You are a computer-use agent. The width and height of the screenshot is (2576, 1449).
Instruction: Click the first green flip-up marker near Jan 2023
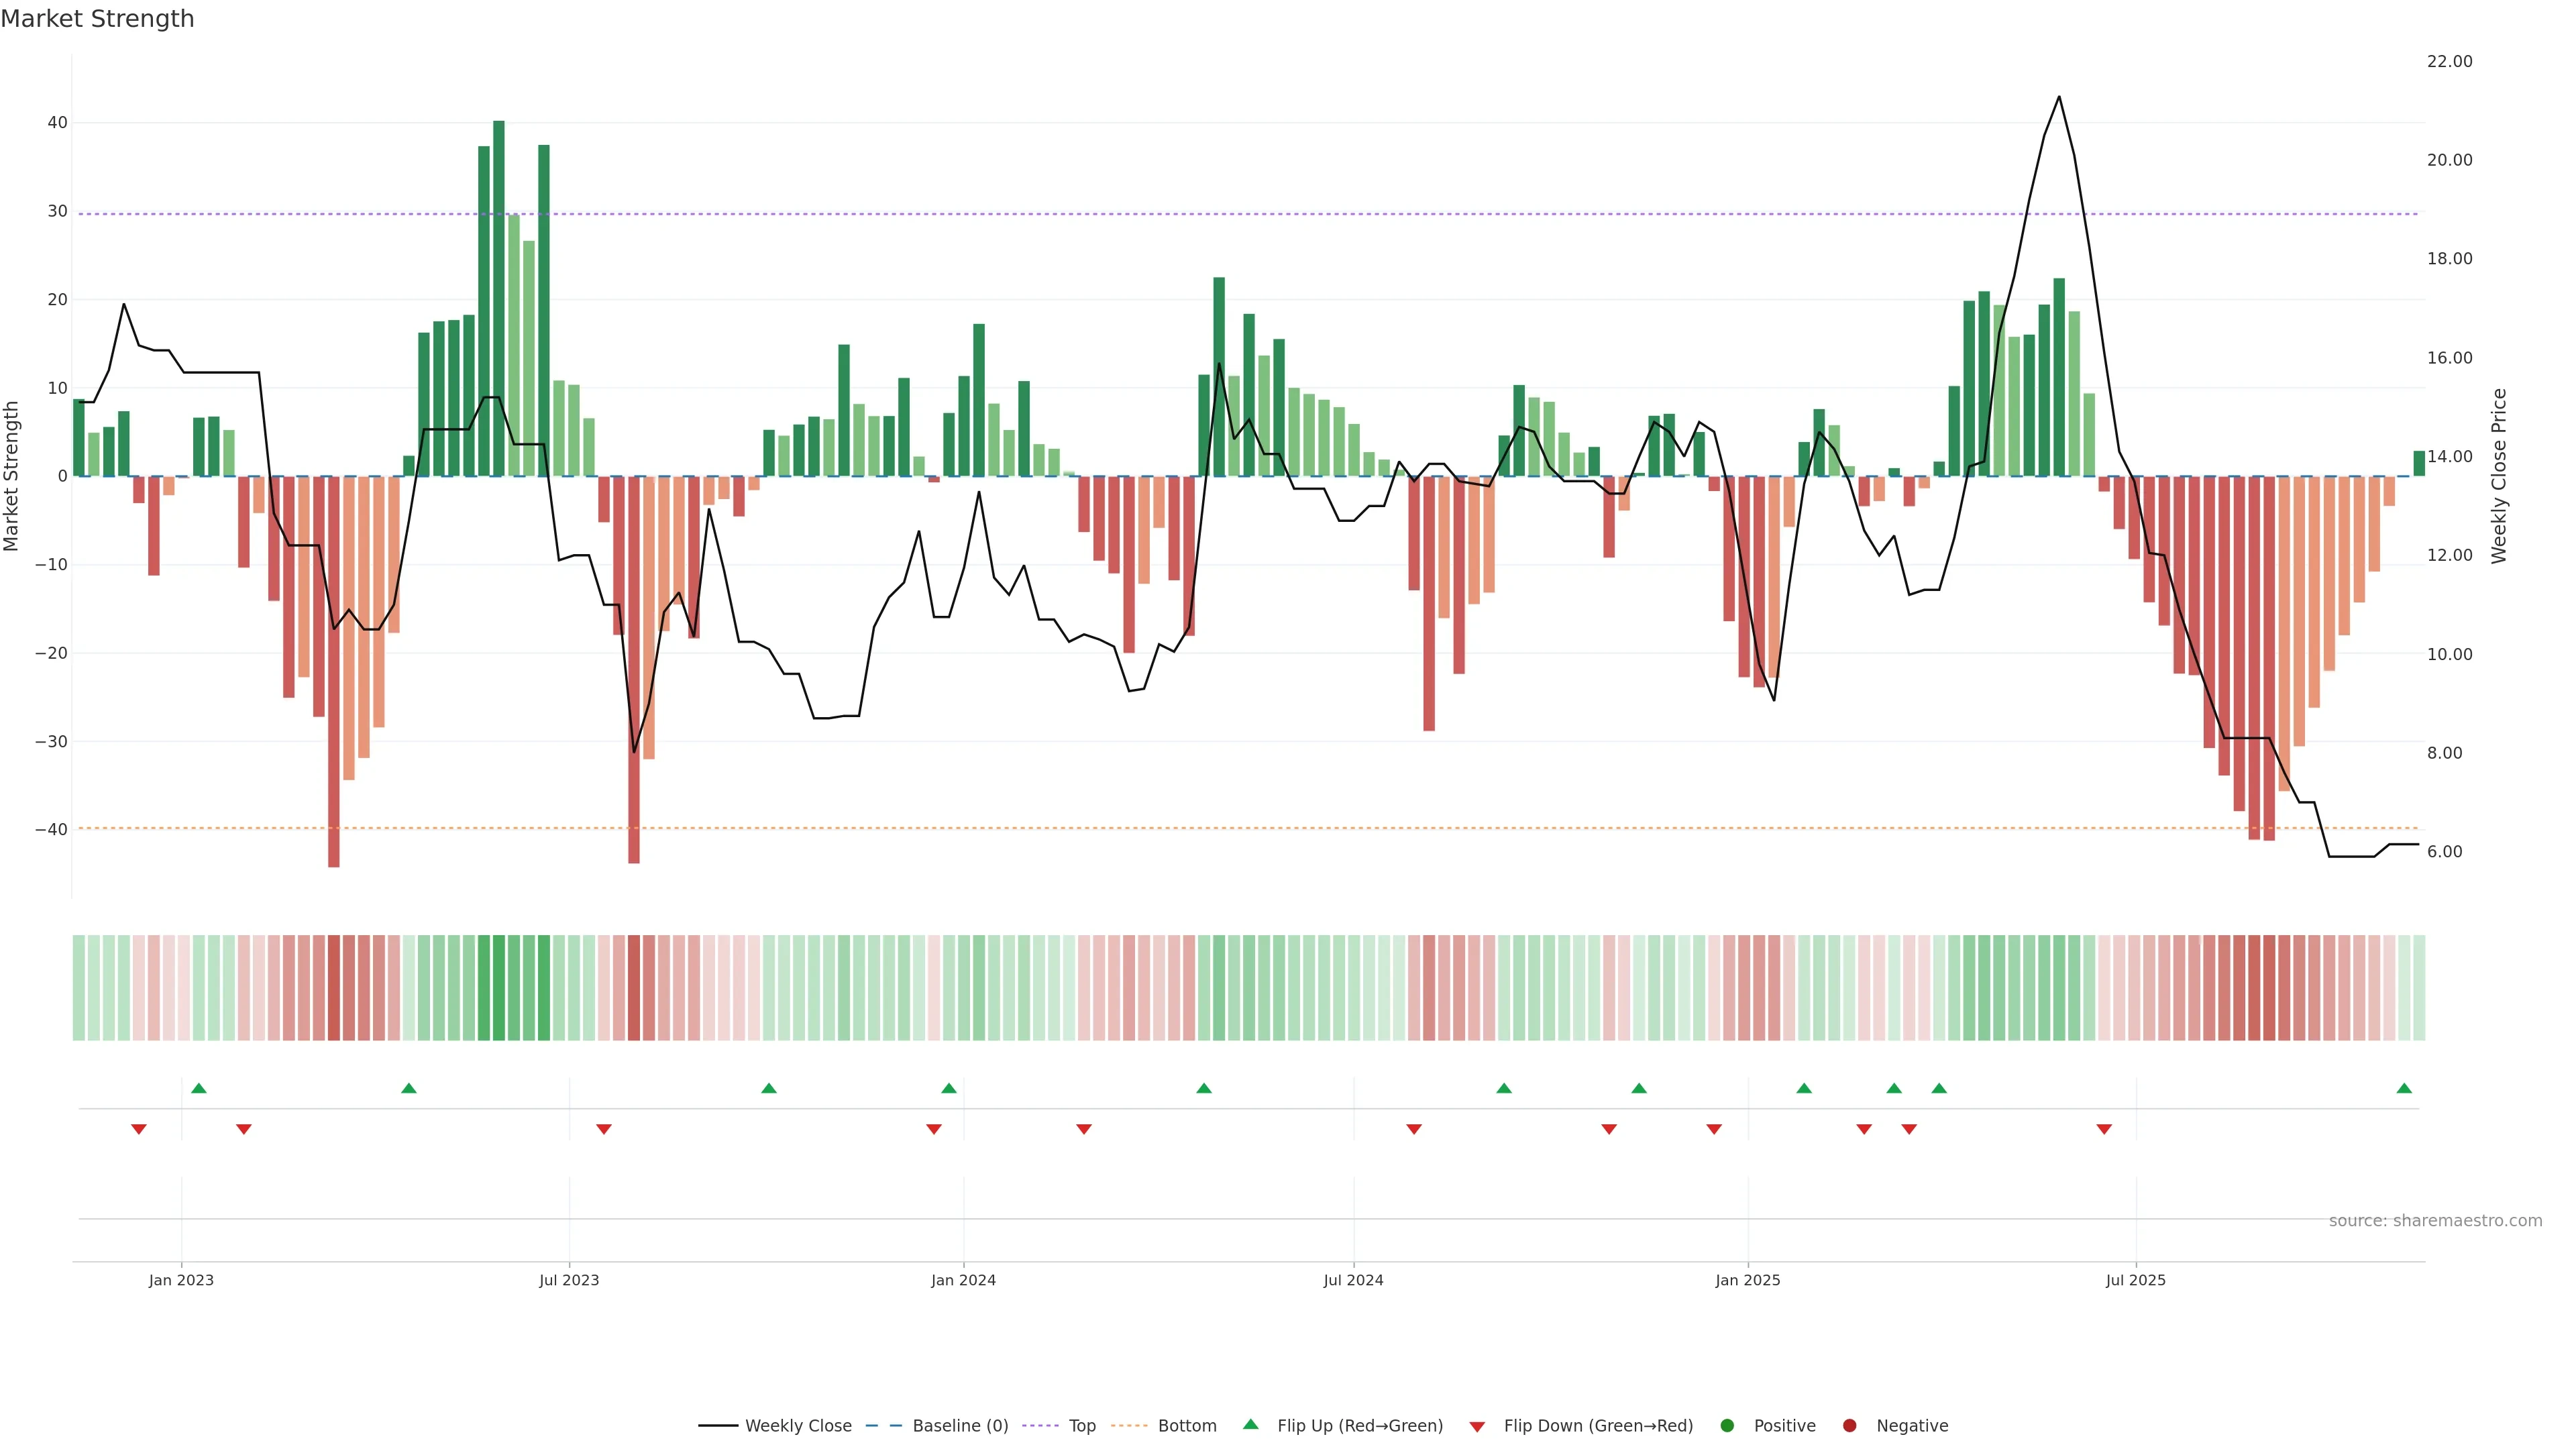(199, 1088)
